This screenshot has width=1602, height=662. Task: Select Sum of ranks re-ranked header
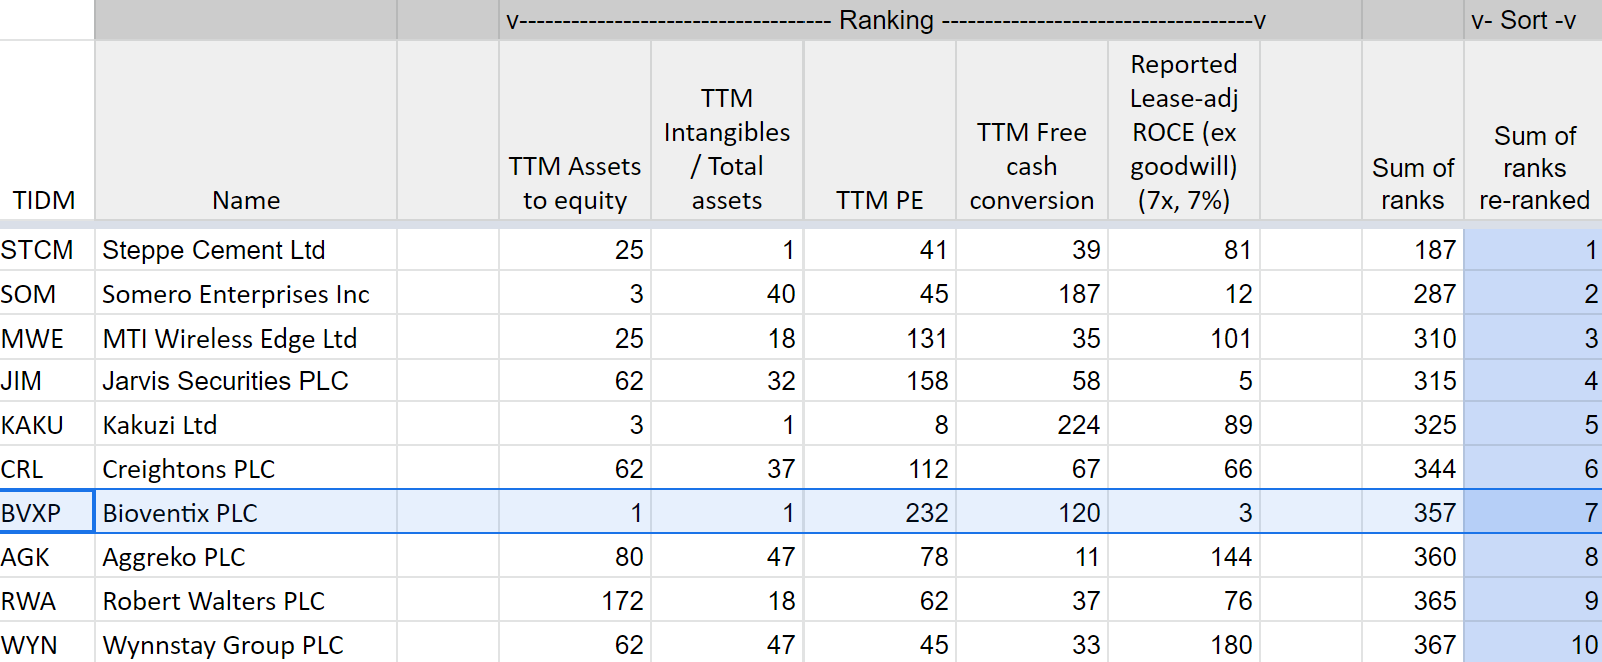pos(1534,130)
